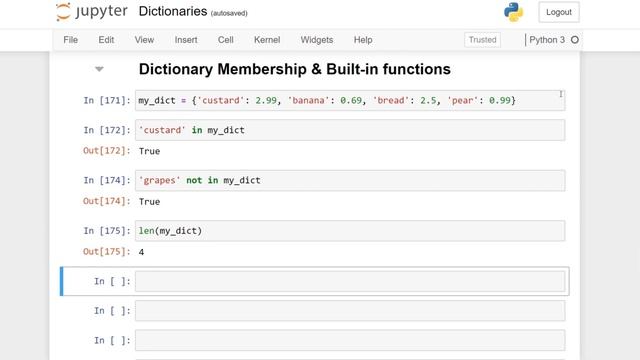
Task: Click the In [174] prompt label
Action: tap(107, 180)
